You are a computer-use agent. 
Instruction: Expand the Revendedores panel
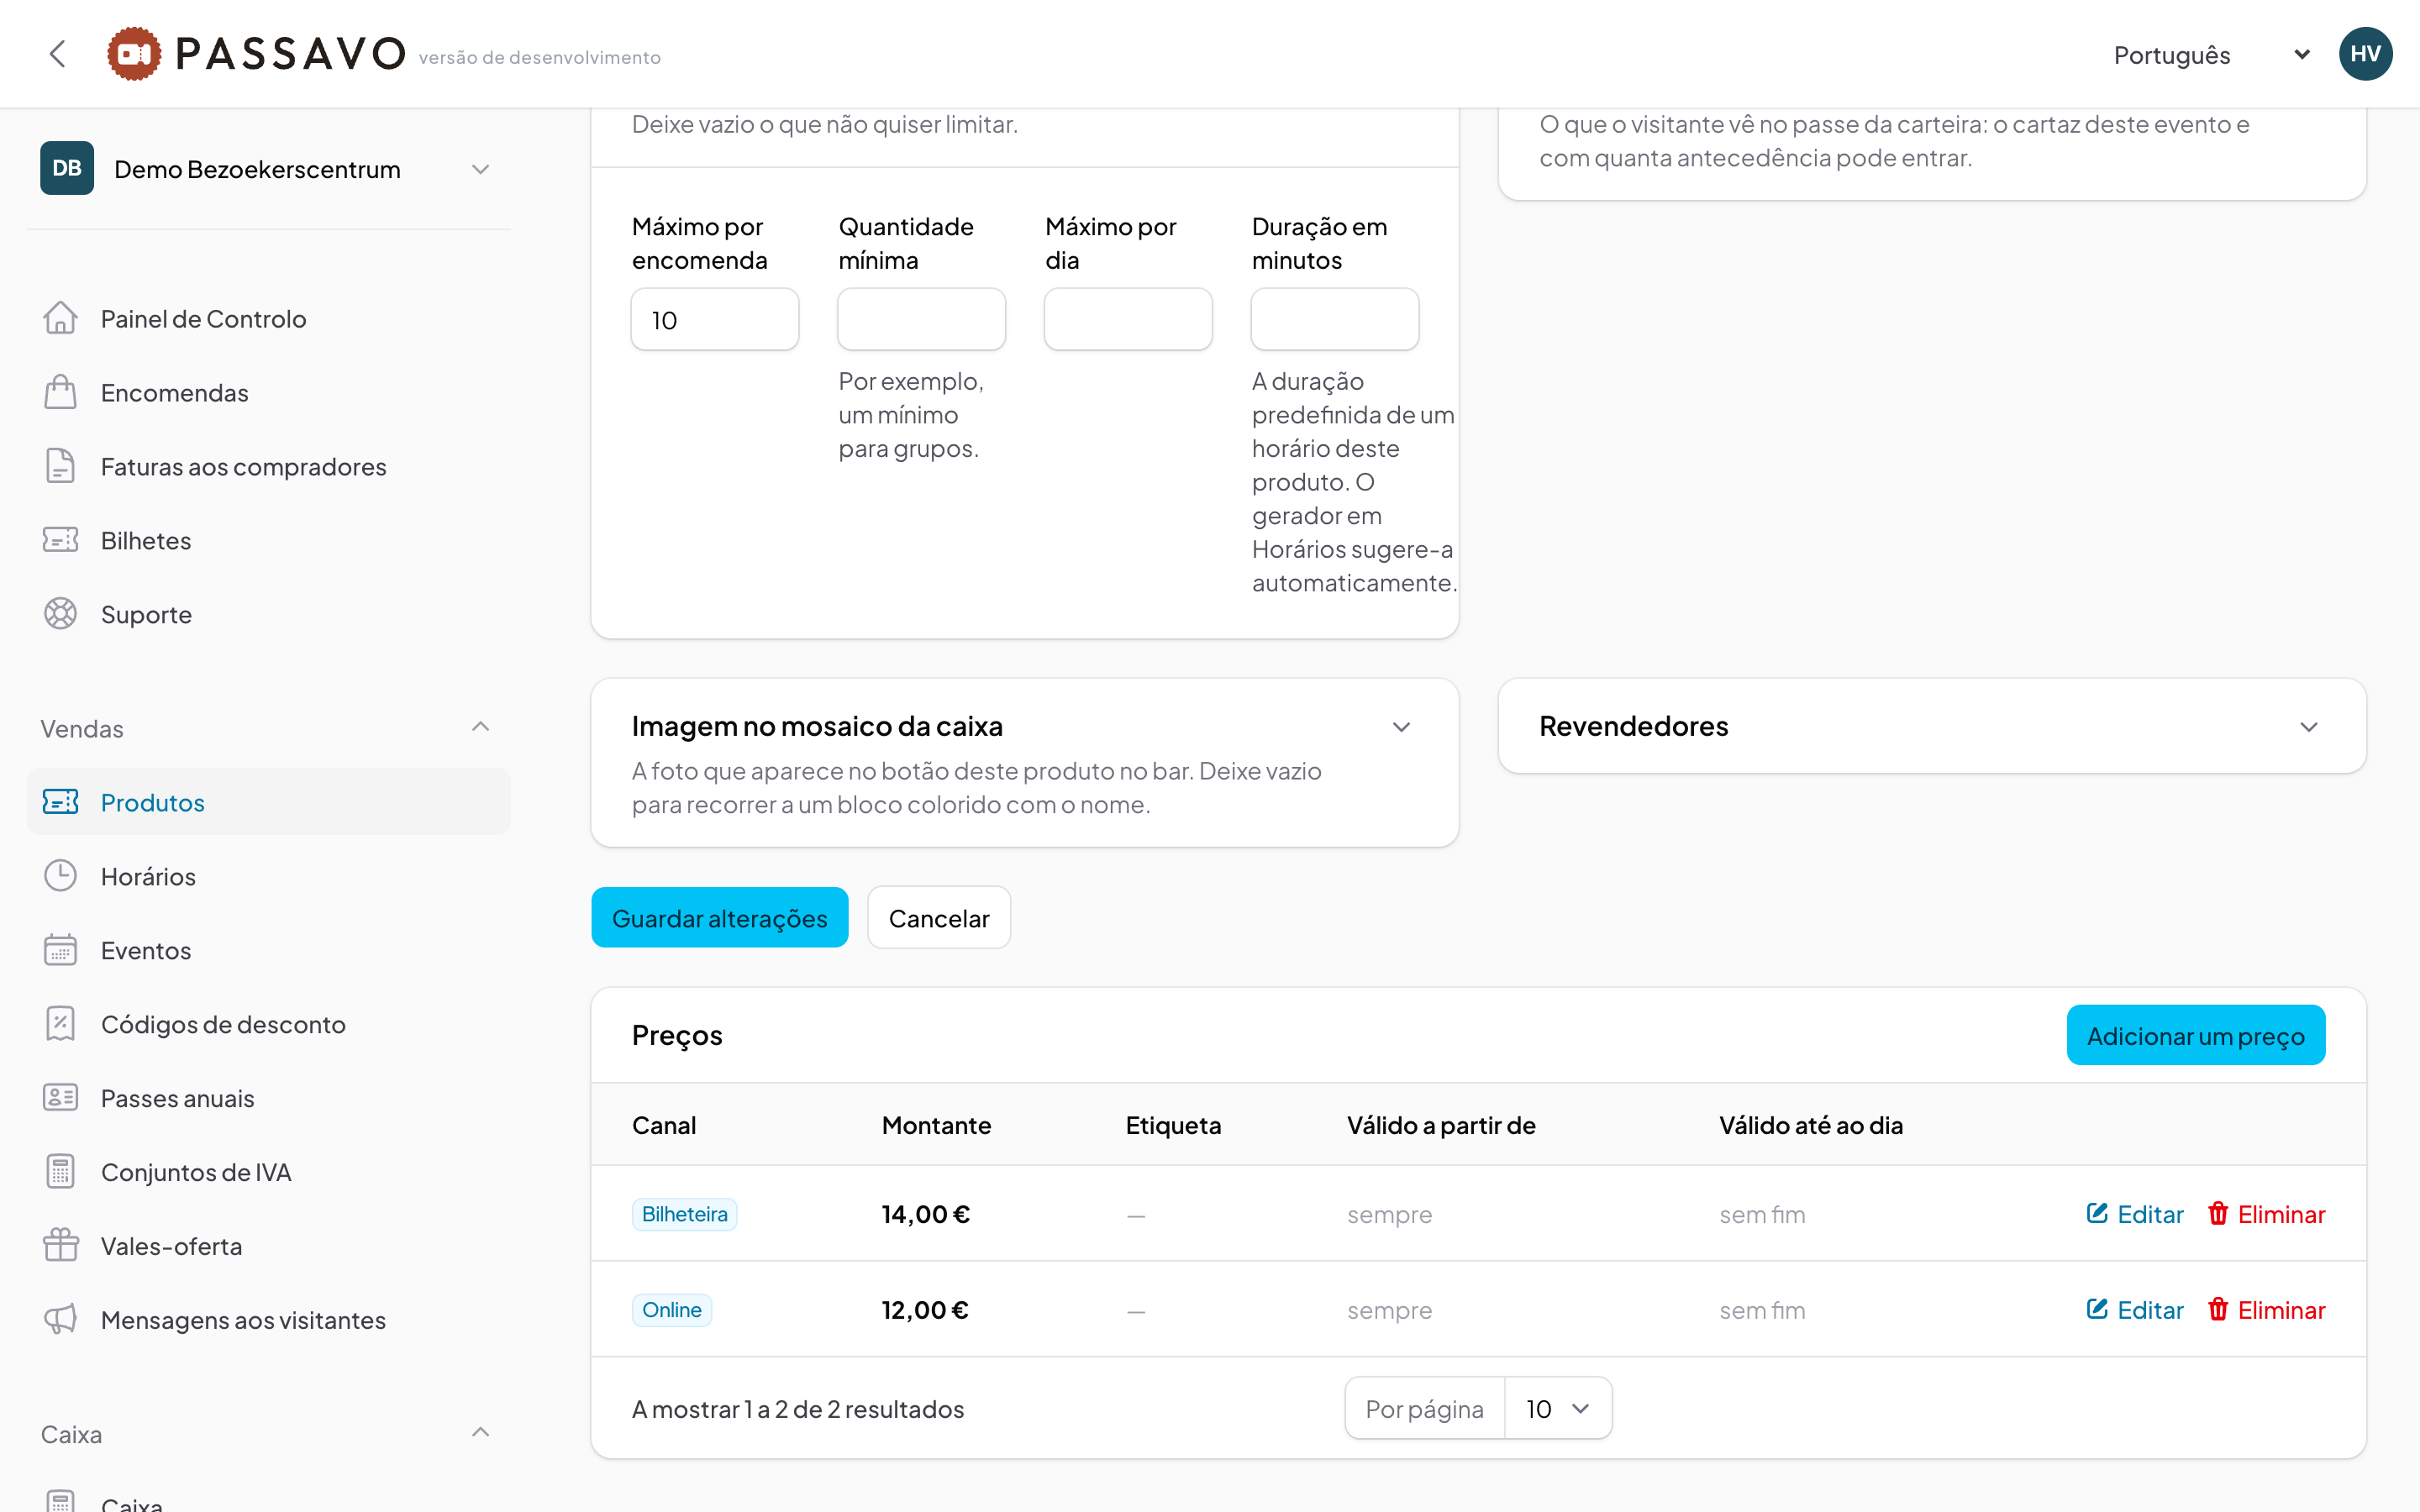pyautogui.click(x=2309, y=727)
